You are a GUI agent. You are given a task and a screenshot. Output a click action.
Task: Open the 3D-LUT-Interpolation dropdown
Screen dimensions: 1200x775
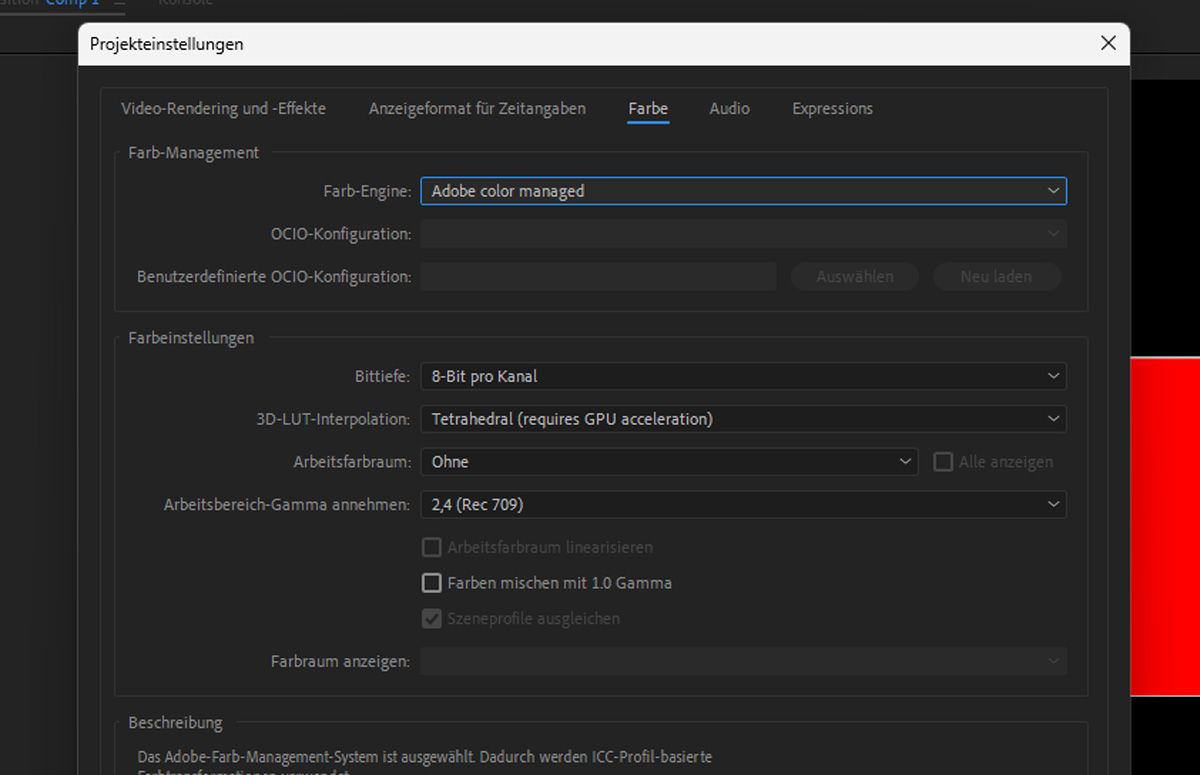pyautogui.click(x=743, y=419)
